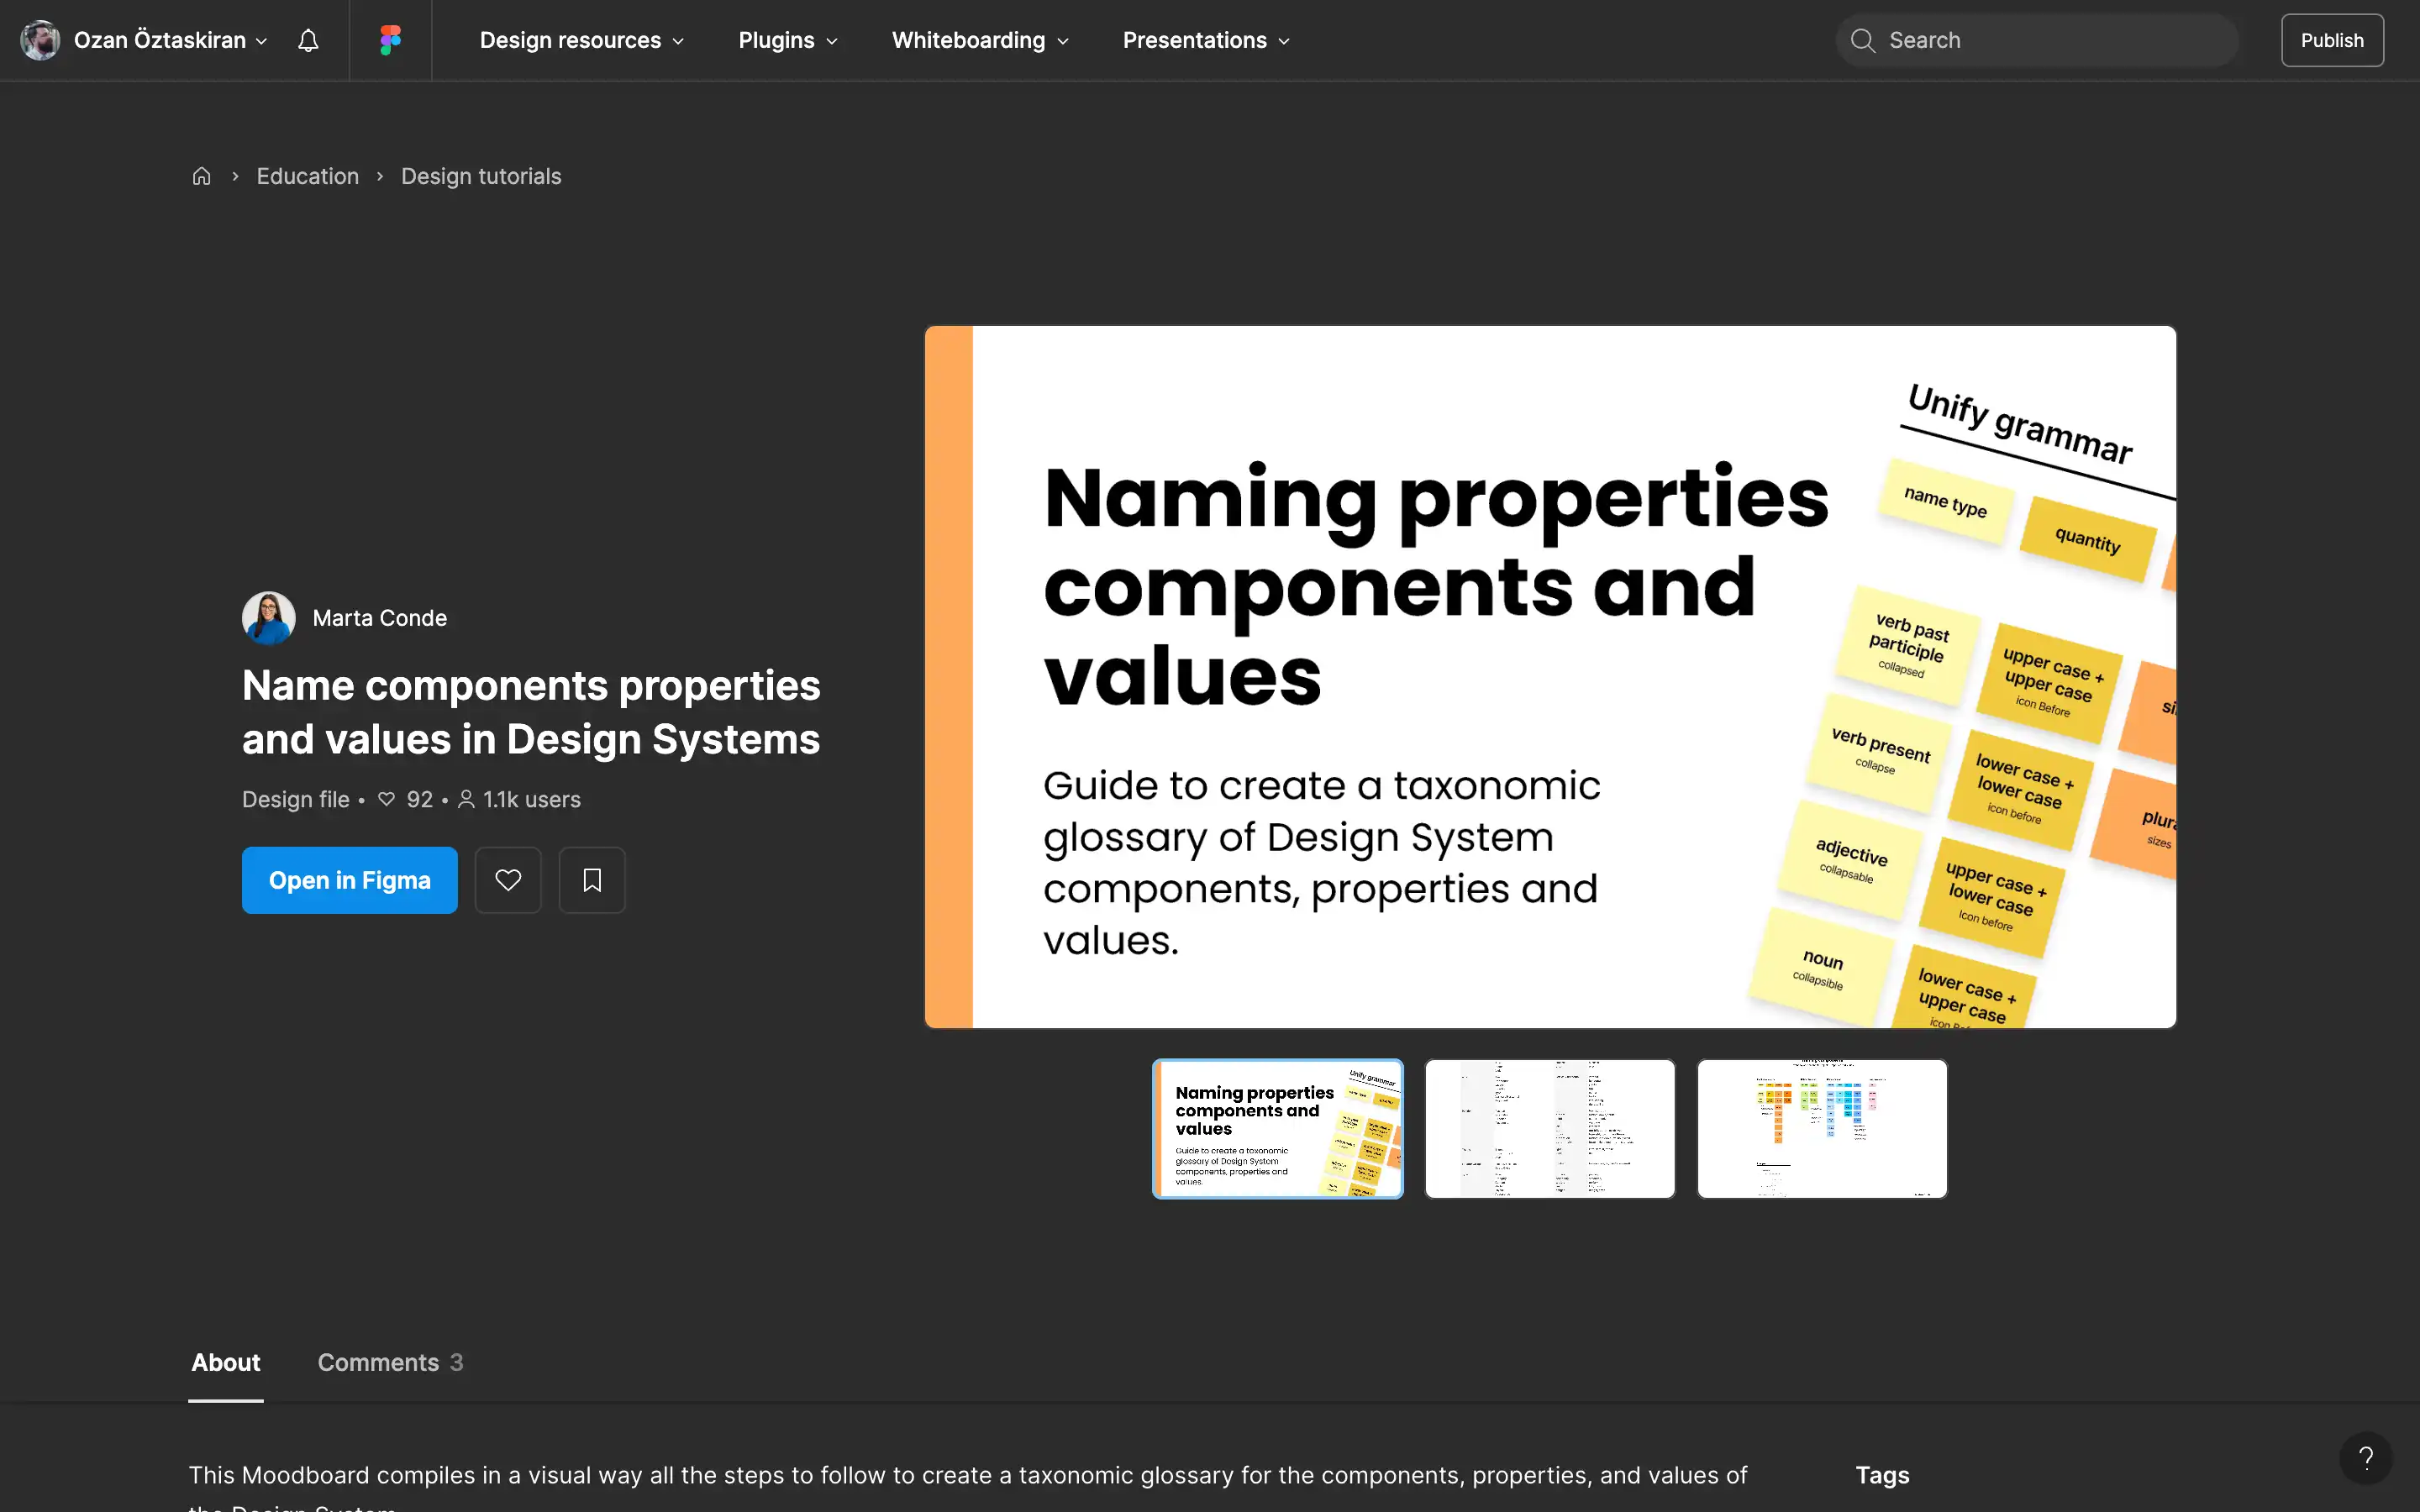Click the 'Design file' label
2420x1512 pixels.
[x=296, y=800]
